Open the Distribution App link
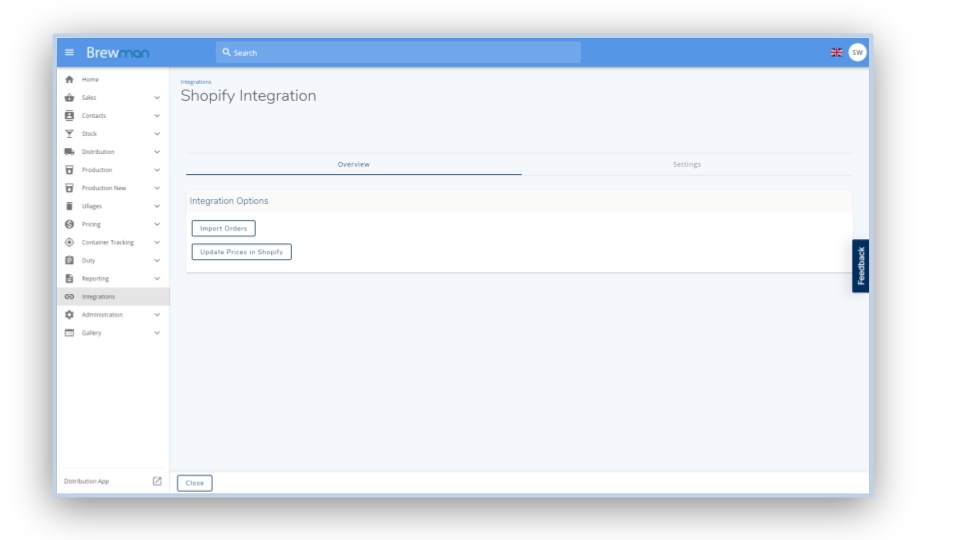This screenshot has height=540, width=960. click(86, 481)
